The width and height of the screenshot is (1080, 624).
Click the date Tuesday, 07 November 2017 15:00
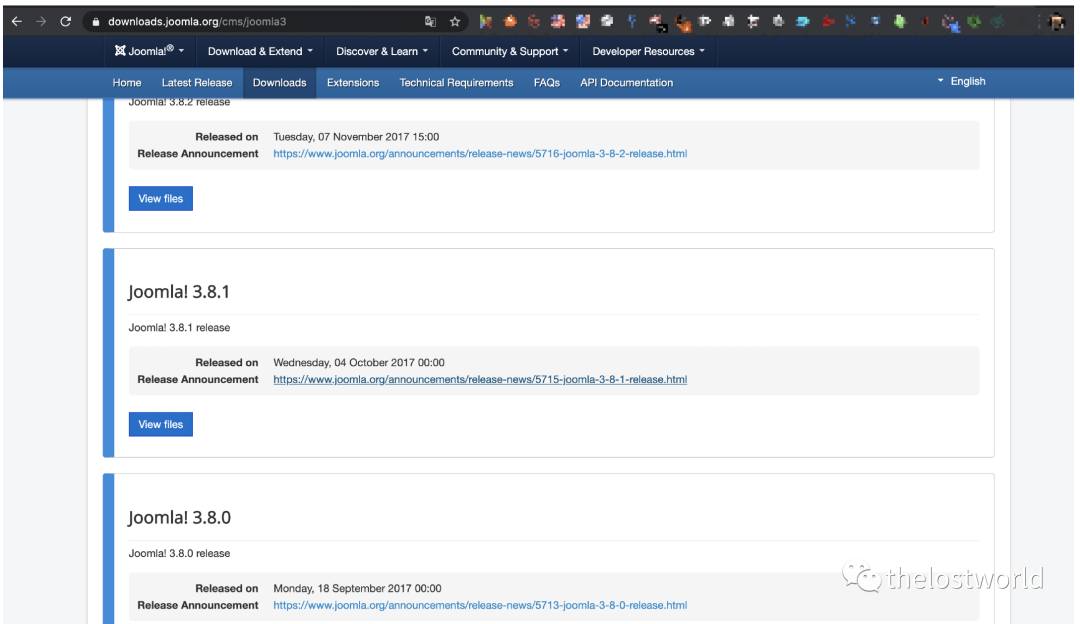(356, 137)
